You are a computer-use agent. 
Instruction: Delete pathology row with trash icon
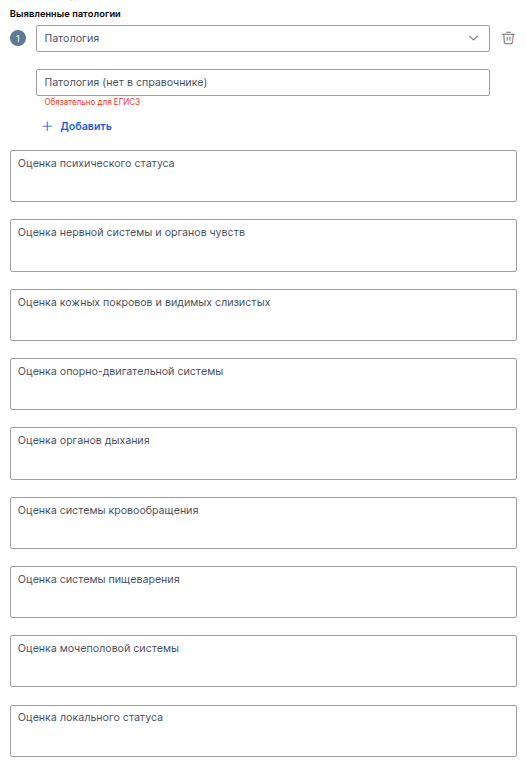click(508, 38)
